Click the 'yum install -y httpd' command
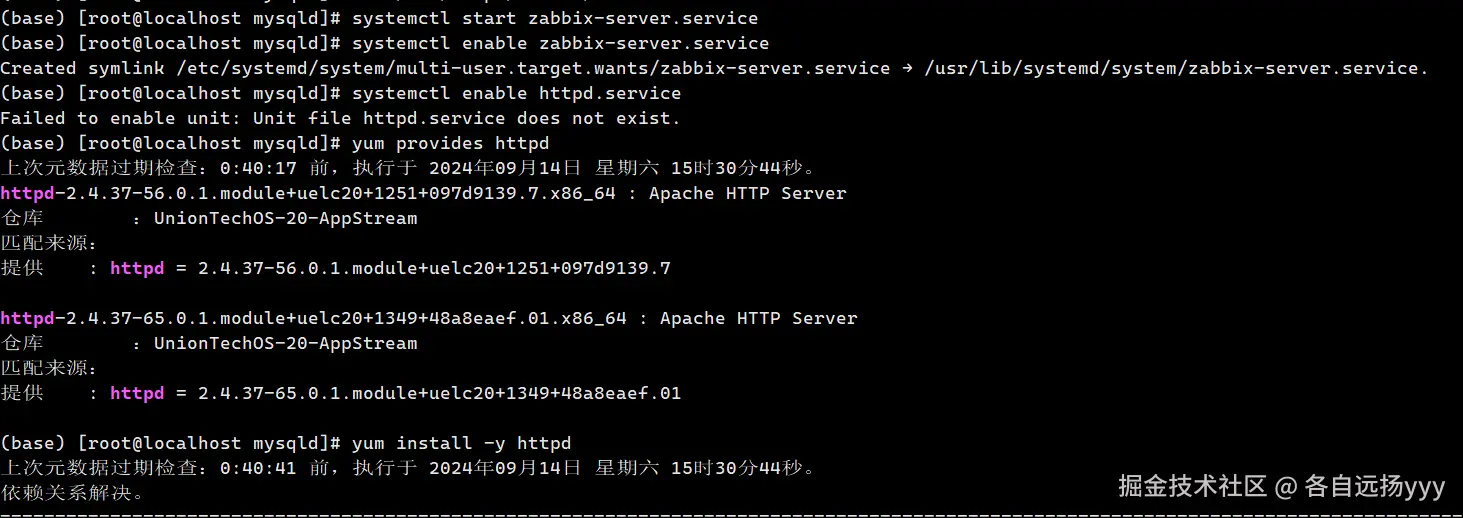 click(x=461, y=443)
